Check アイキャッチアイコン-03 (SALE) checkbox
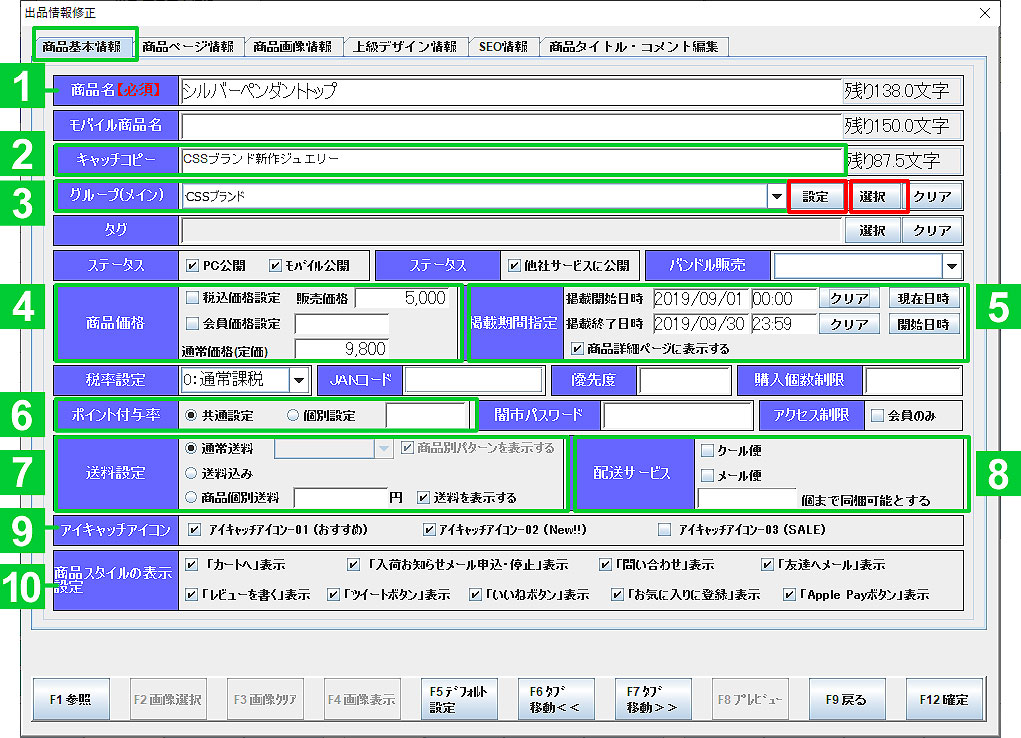 pos(665,529)
